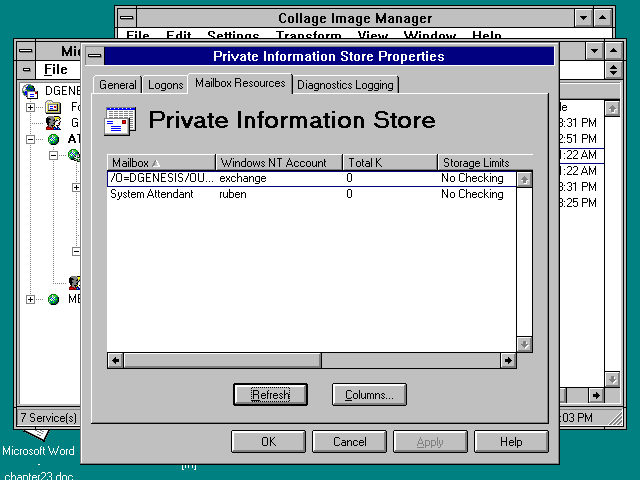Click the 'exchange' account cell
The width and height of the screenshot is (640, 480).
point(243,178)
